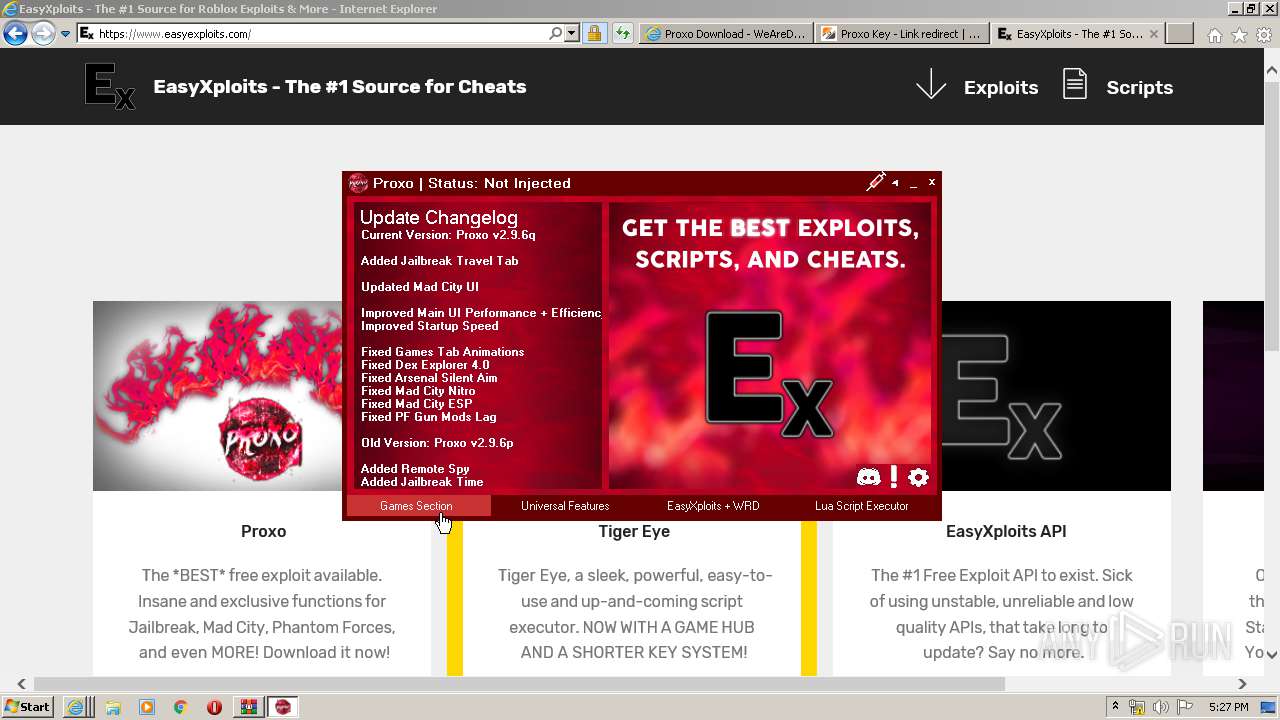The width and height of the screenshot is (1280, 720).
Task: Open the Proxo settings gear
Action: 918,477
